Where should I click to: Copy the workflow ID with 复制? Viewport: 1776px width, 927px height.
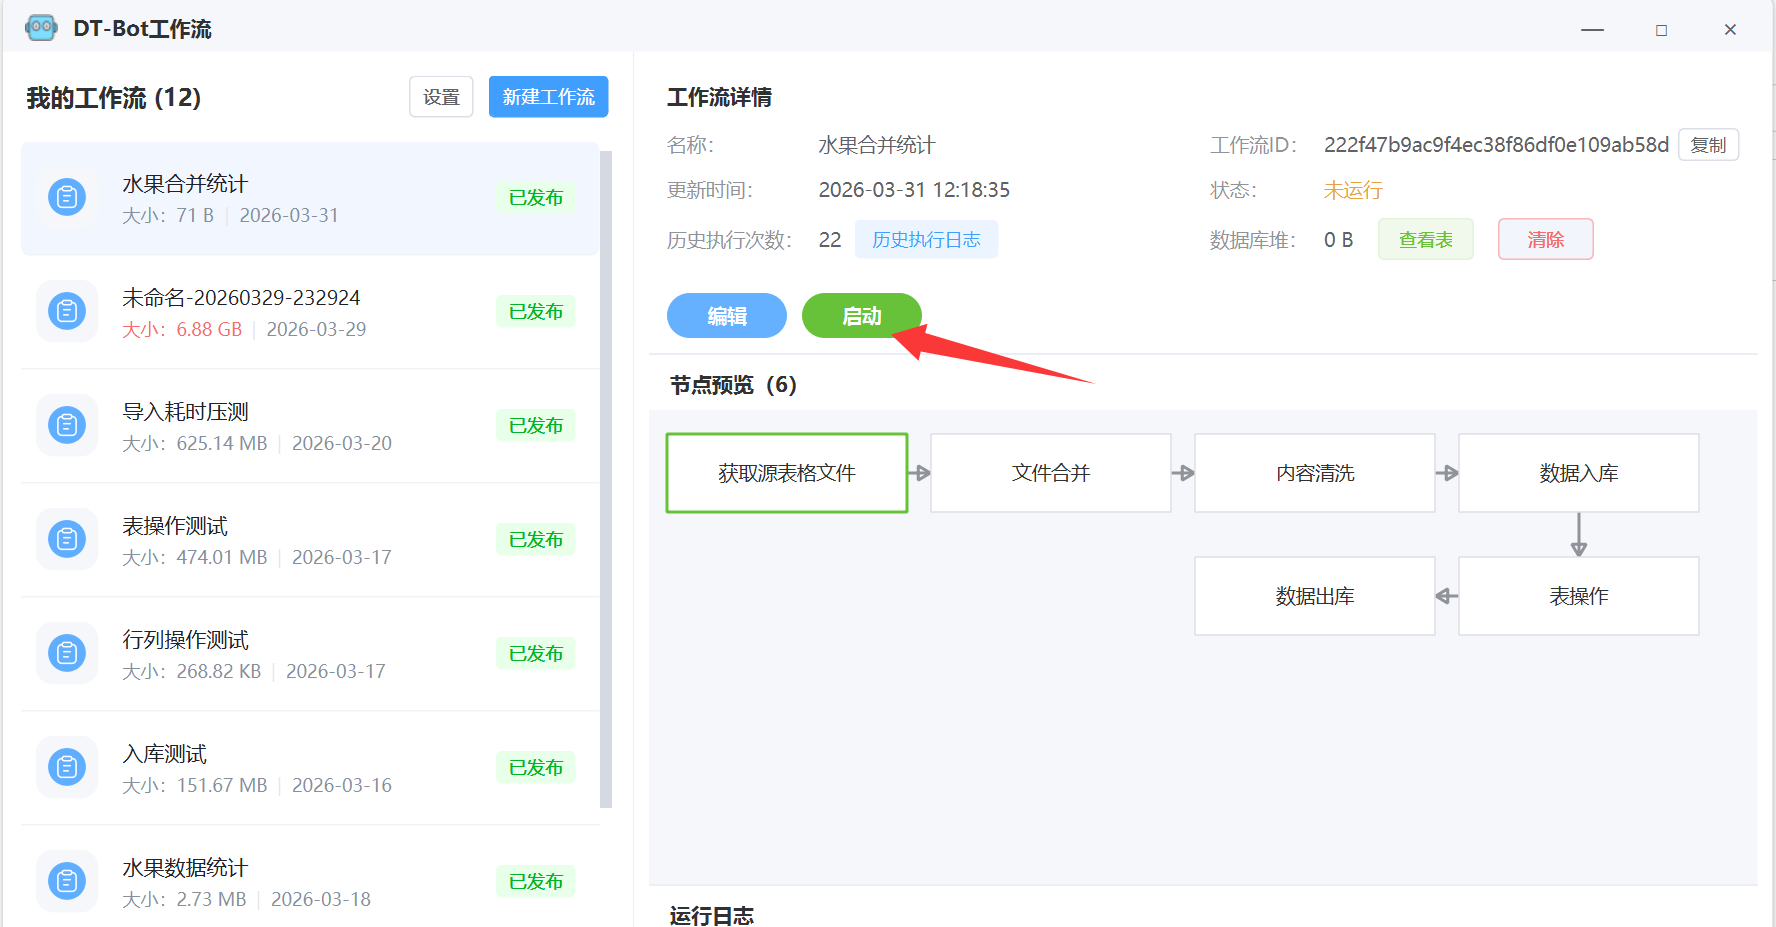[x=1708, y=145]
